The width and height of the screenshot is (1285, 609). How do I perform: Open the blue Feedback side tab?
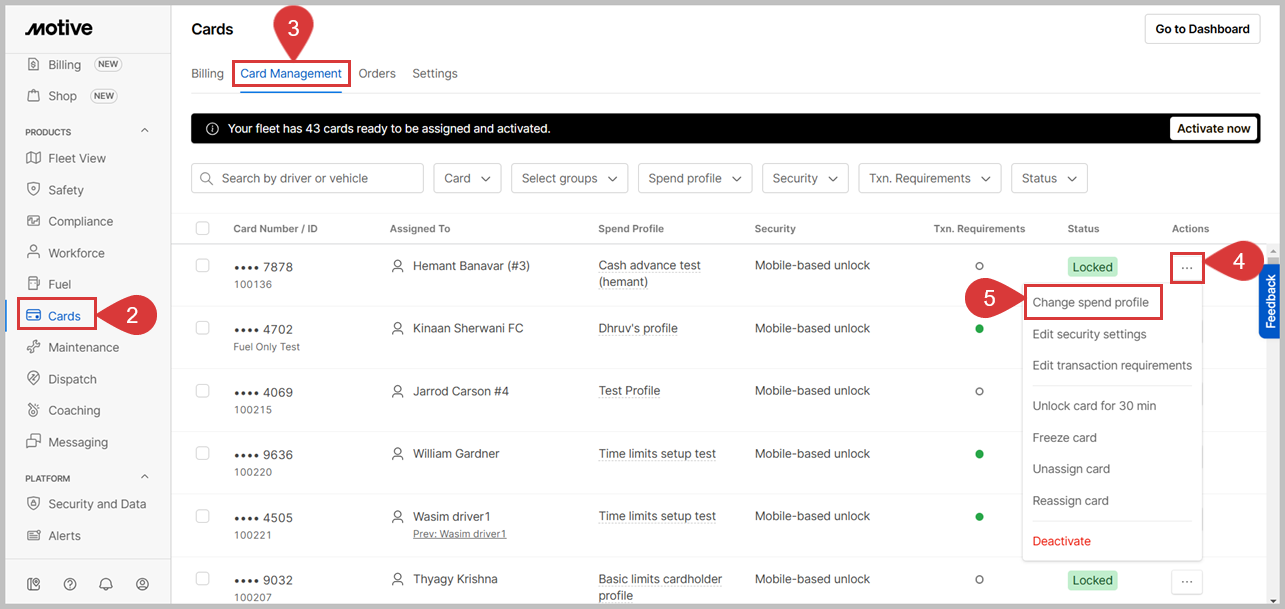coord(1270,301)
